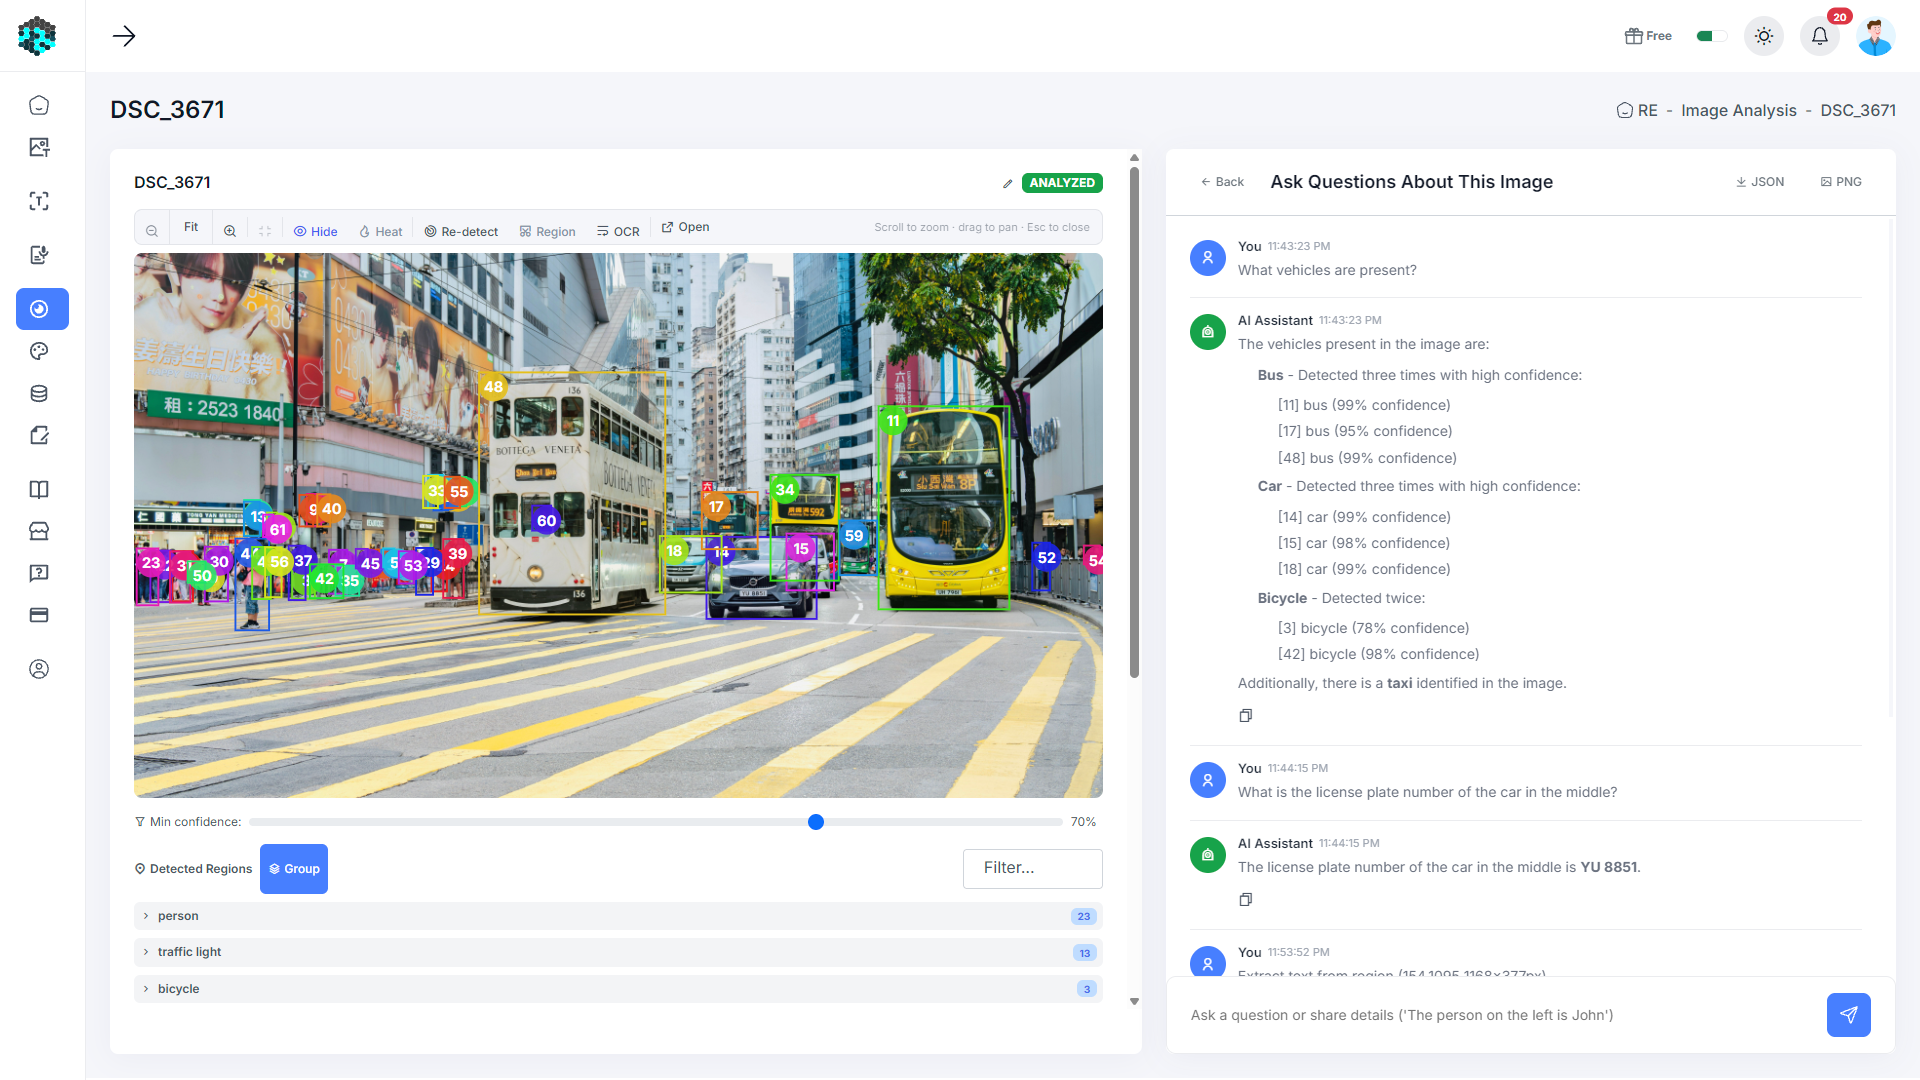Open the account profile sidebar icon
Image resolution: width=1920 pixels, height=1080 pixels.
(39, 669)
